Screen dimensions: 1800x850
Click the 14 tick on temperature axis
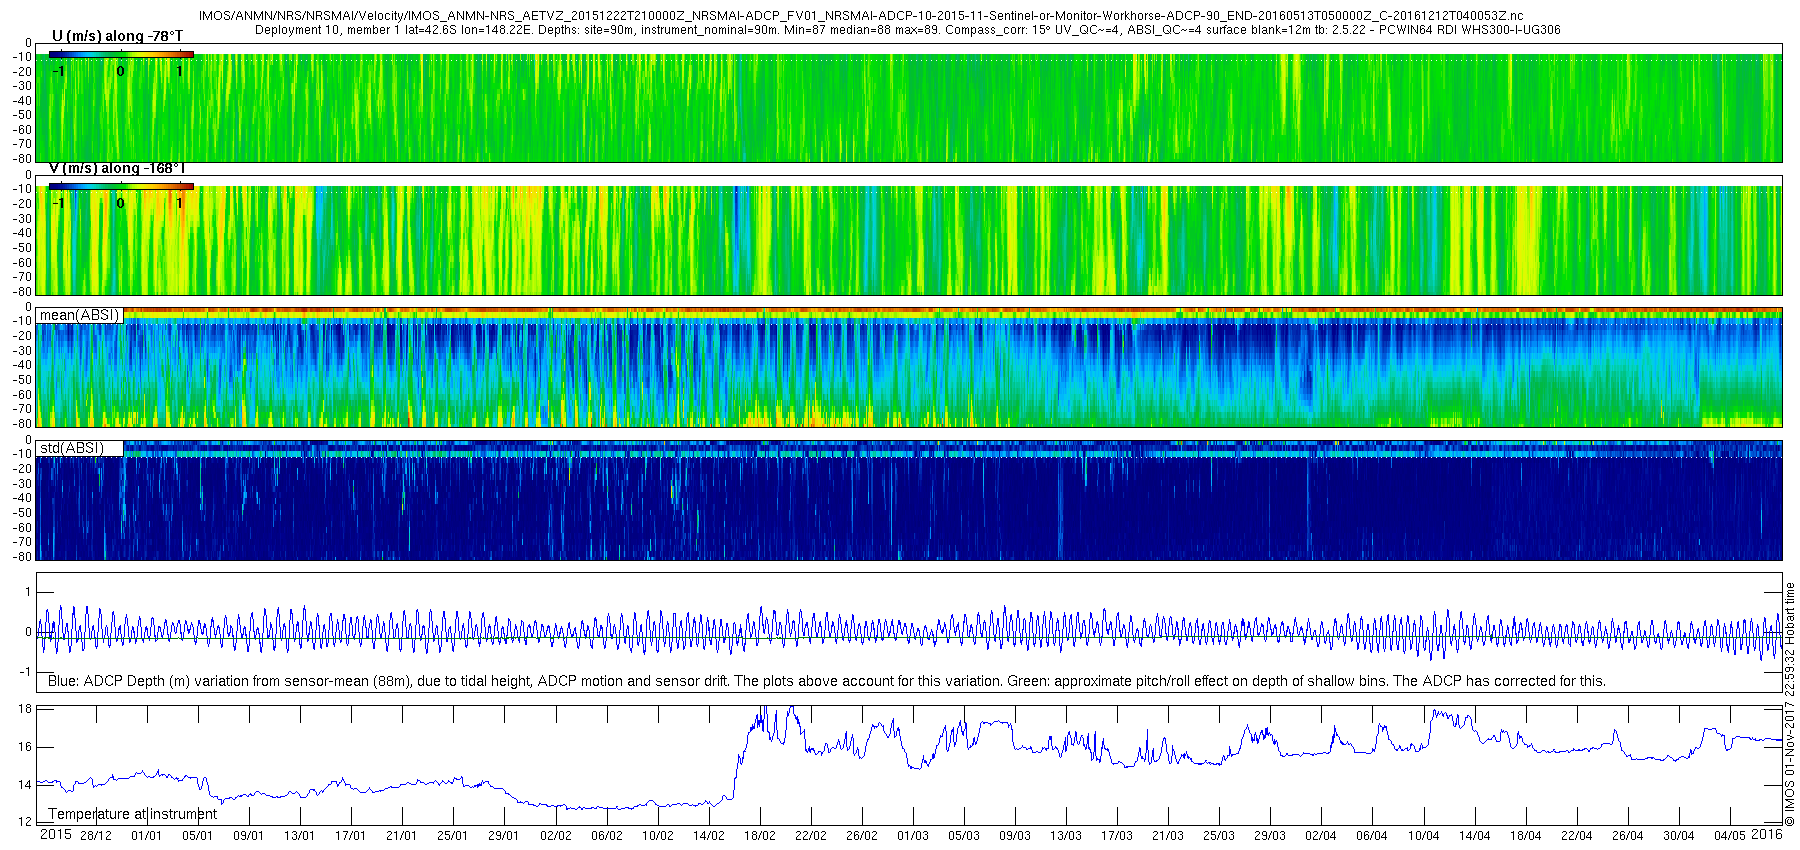[x=26, y=785]
